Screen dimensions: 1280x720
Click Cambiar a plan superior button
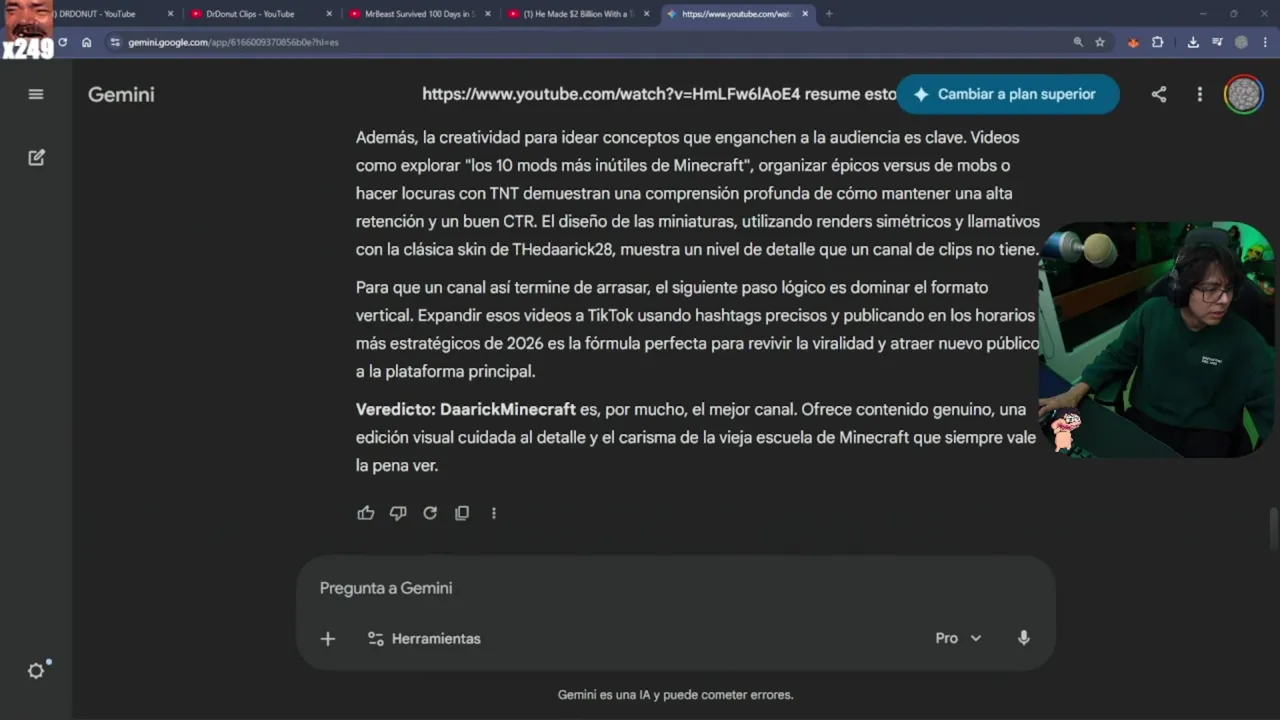tap(1007, 94)
